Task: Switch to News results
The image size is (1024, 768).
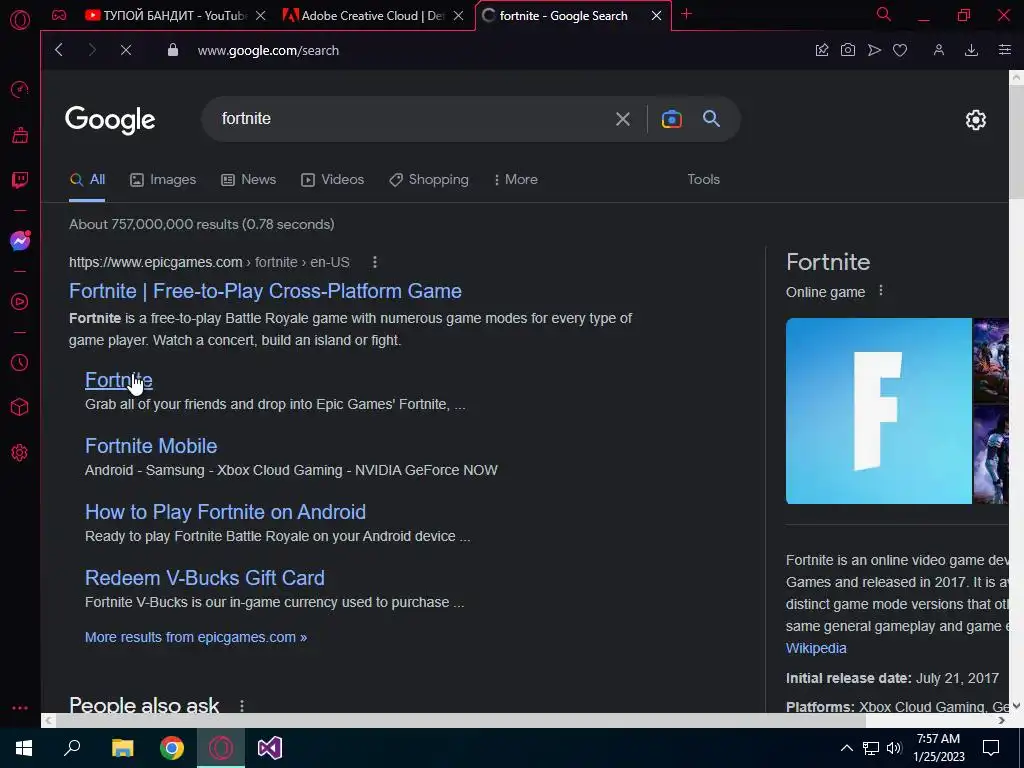Action: coord(249,180)
